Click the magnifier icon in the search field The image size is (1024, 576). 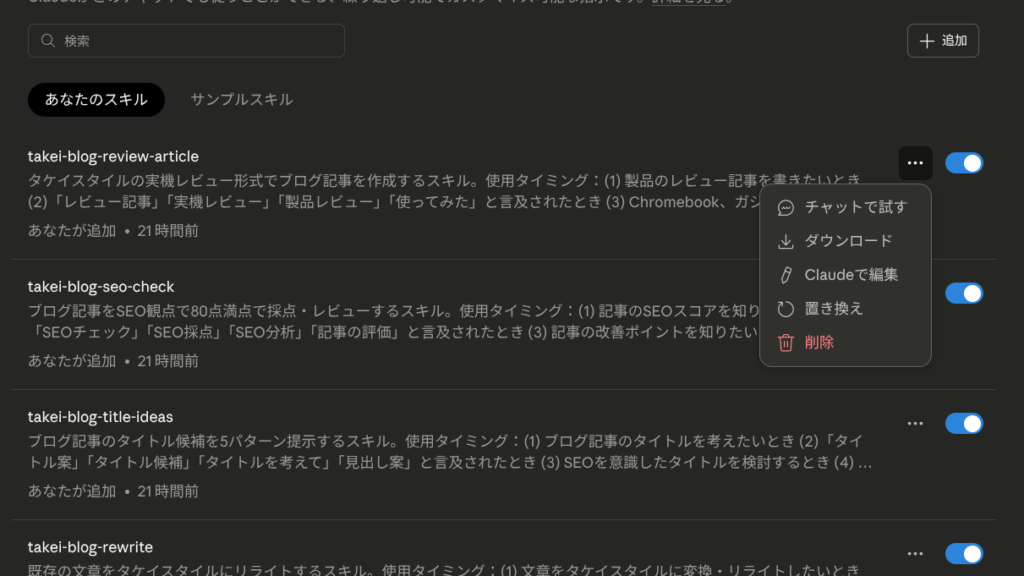click(48, 40)
